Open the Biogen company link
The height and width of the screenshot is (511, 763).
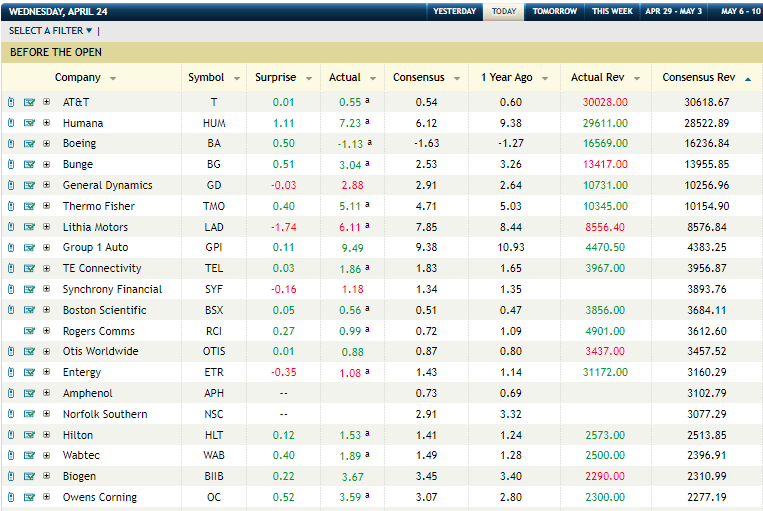tap(79, 476)
